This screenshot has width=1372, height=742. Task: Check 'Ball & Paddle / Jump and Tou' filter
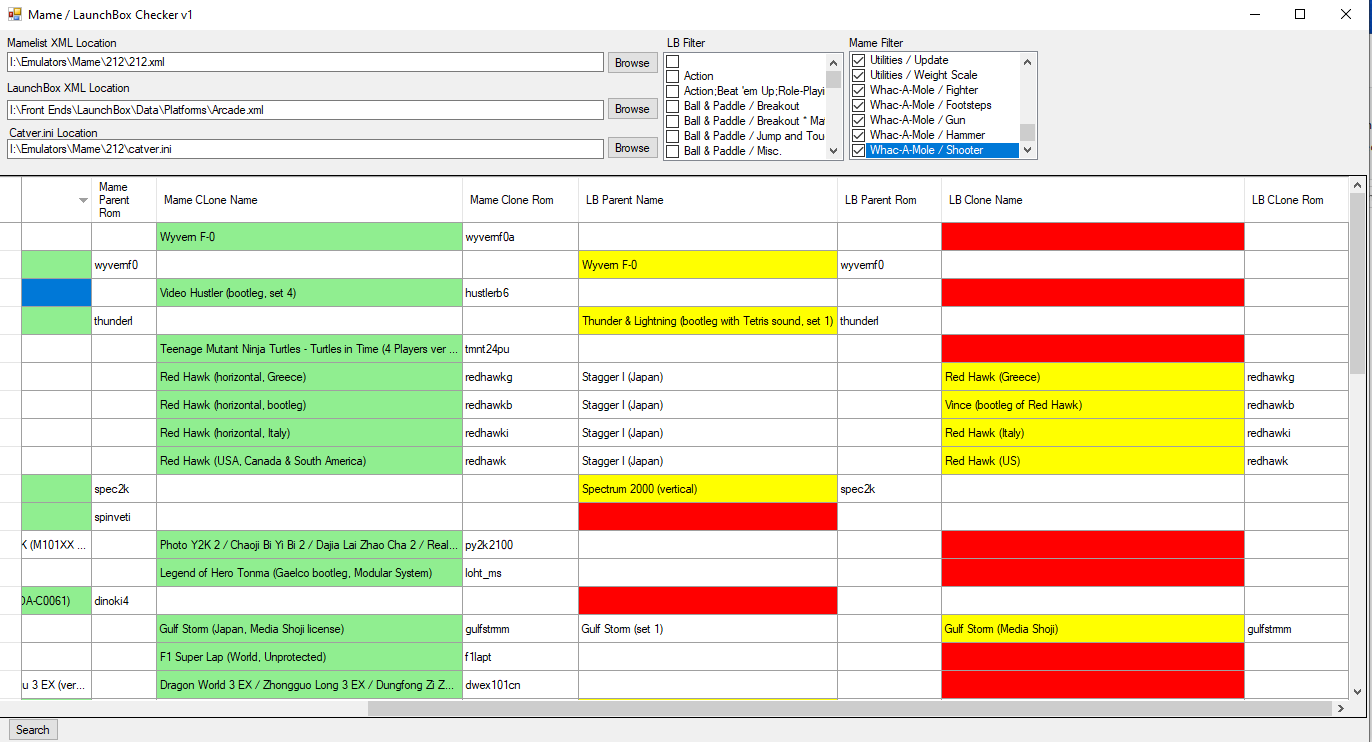[x=673, y=136]
